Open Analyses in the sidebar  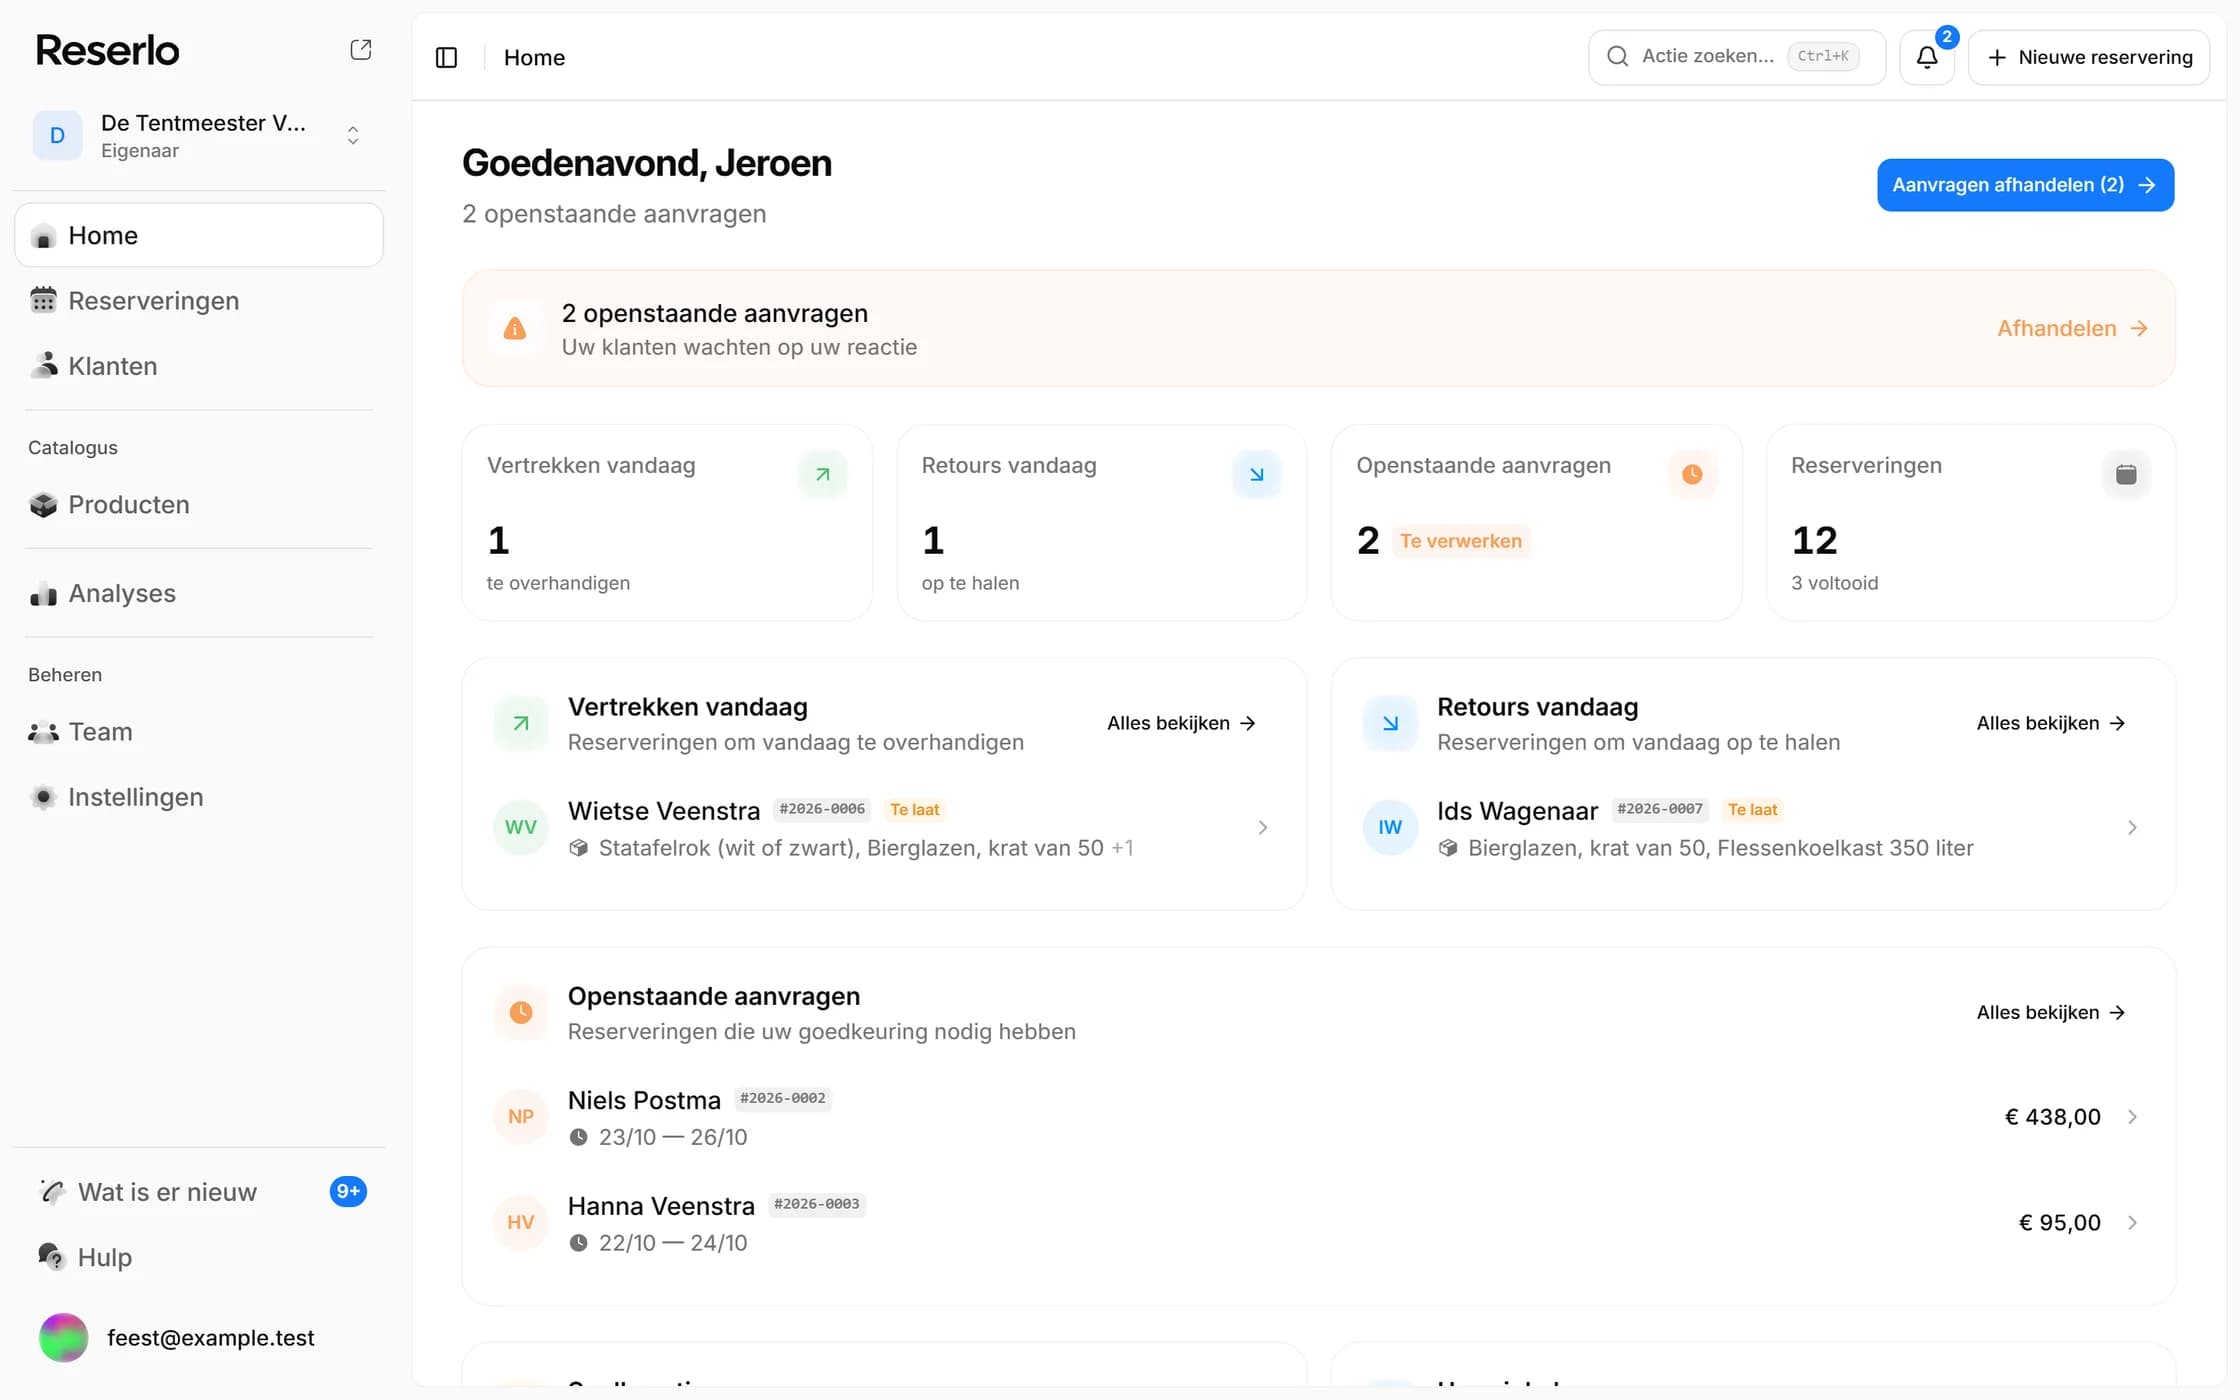(x=199, y=593)
